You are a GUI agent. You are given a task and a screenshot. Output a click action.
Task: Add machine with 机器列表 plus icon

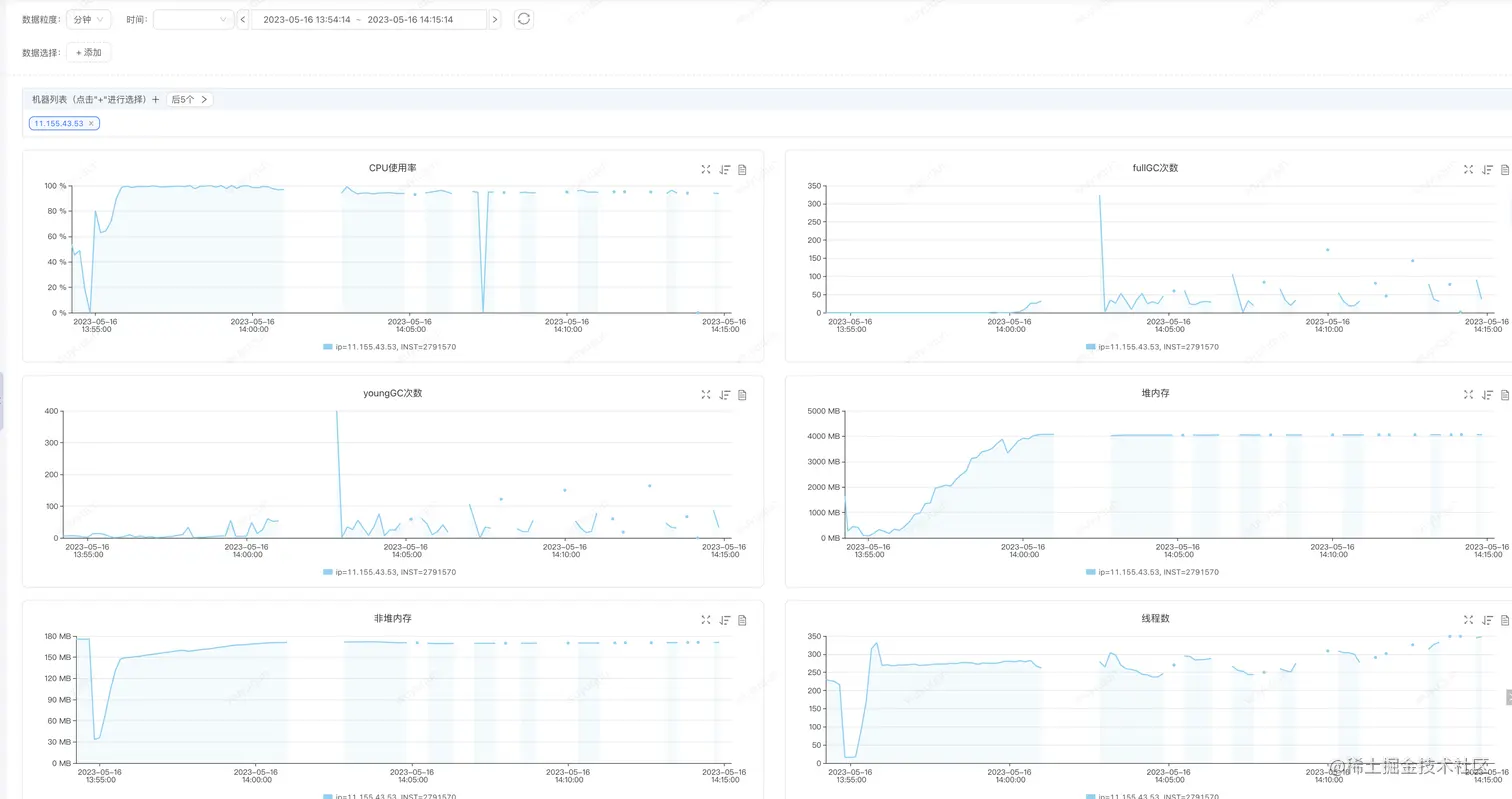tap(155, 100)
